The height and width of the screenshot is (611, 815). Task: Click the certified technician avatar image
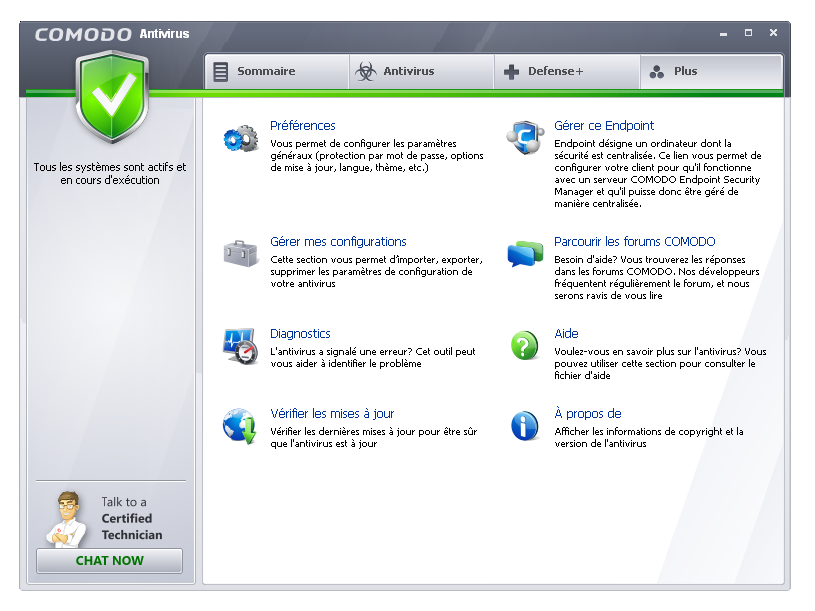(x=67, y=518)
